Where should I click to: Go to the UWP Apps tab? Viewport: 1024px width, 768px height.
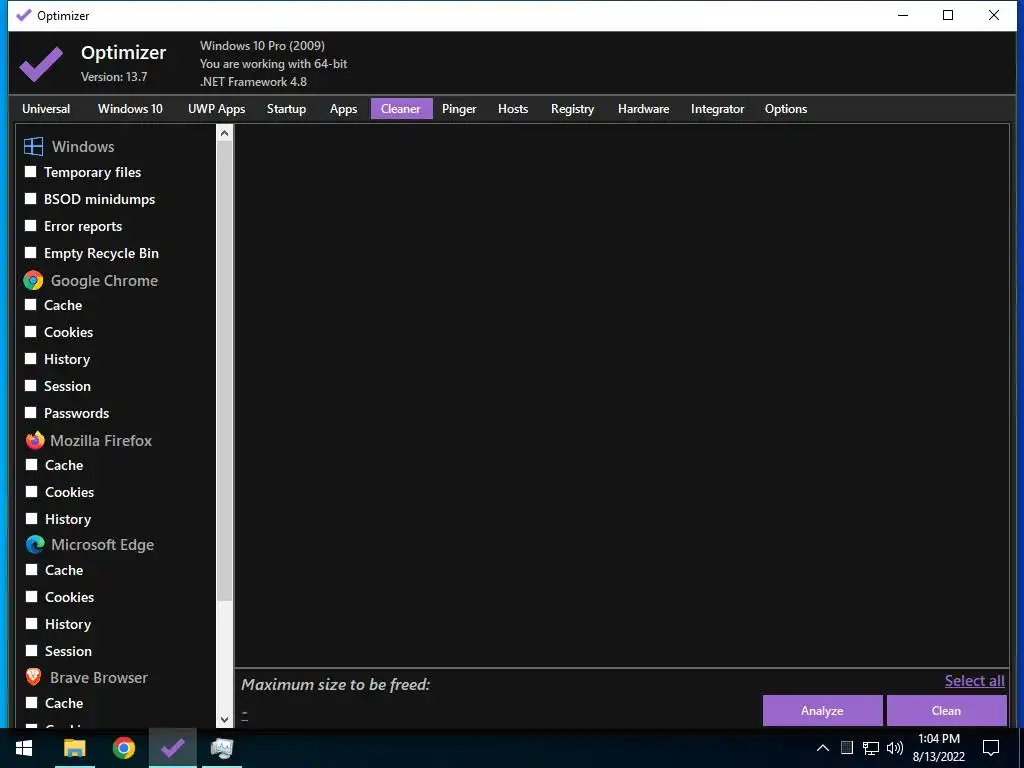(x=217, y=108)
